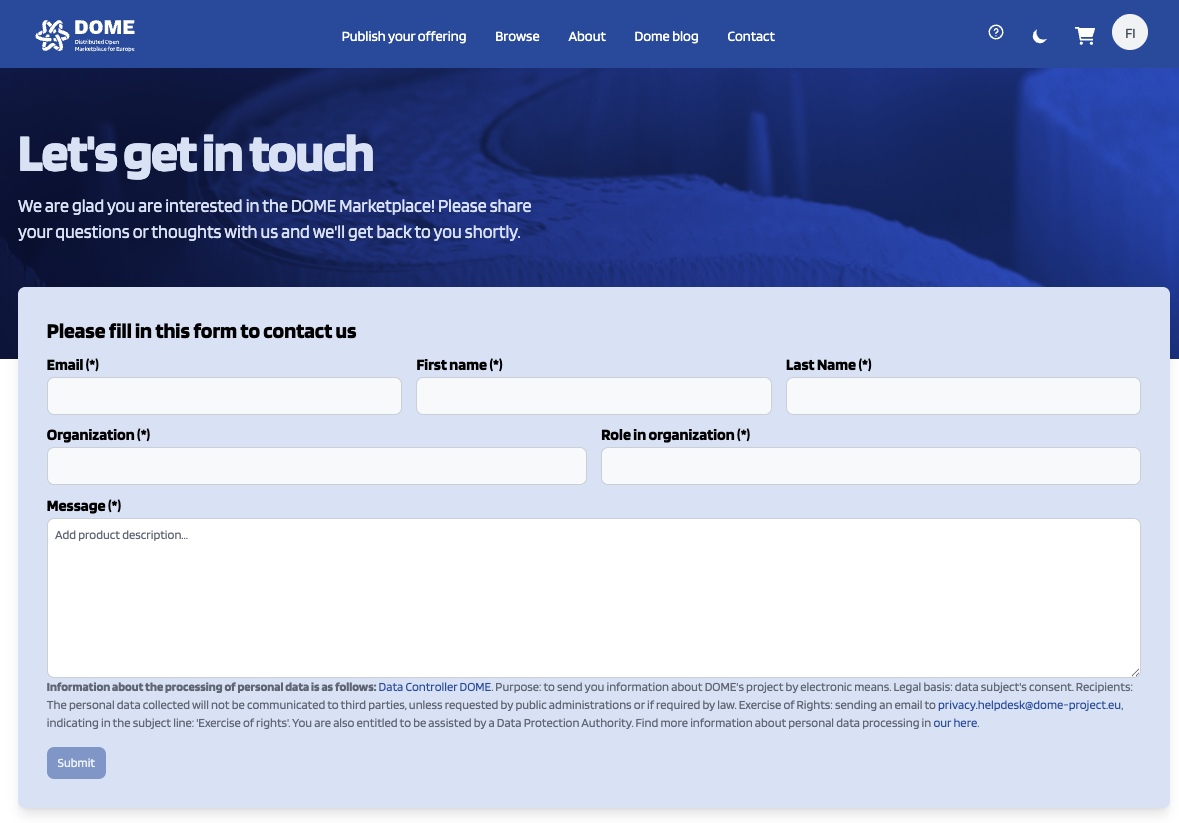Click inside the Message text area
The image size is (1179, 823).
pyautogui.click(x=593, y=597)
